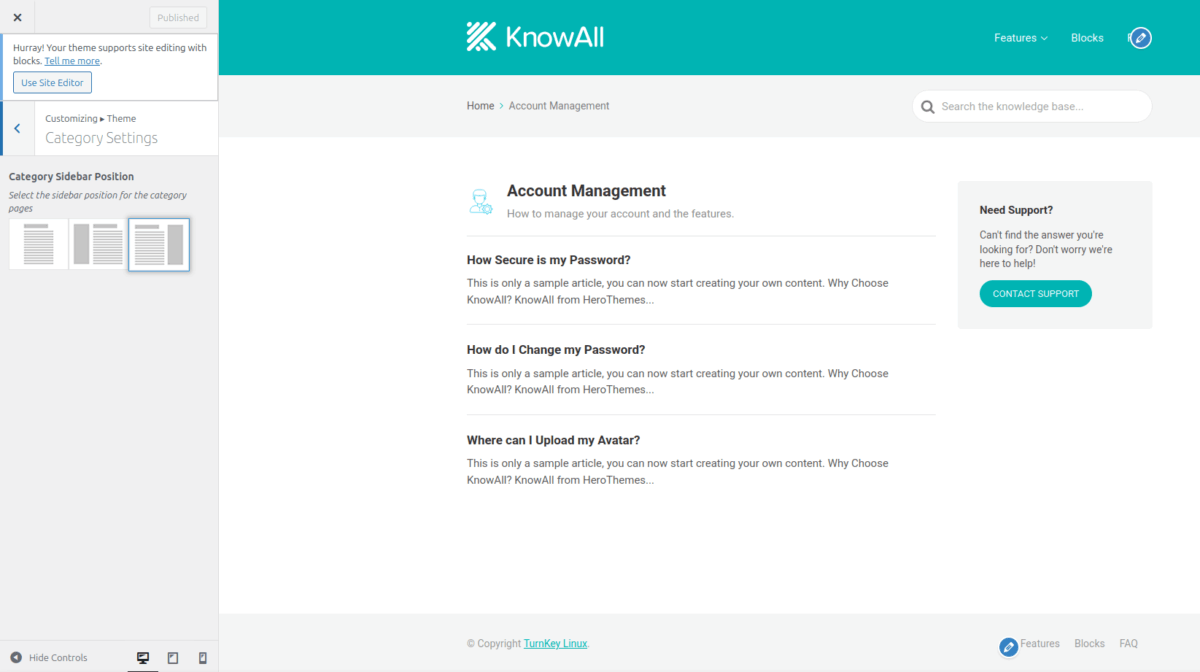The image size is (1200, 672).
Task: Open the FAQ link in footer menu
Action: (1128, 644)
